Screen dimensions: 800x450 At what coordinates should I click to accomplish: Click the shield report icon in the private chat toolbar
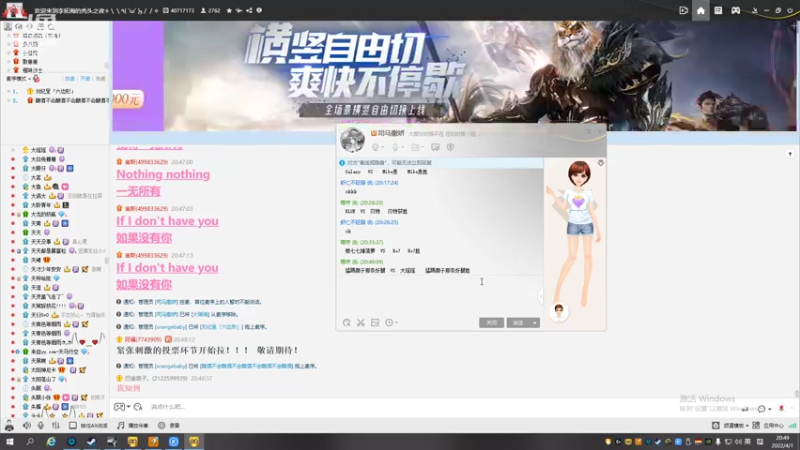pyautogui.click(x=451, y=147)
